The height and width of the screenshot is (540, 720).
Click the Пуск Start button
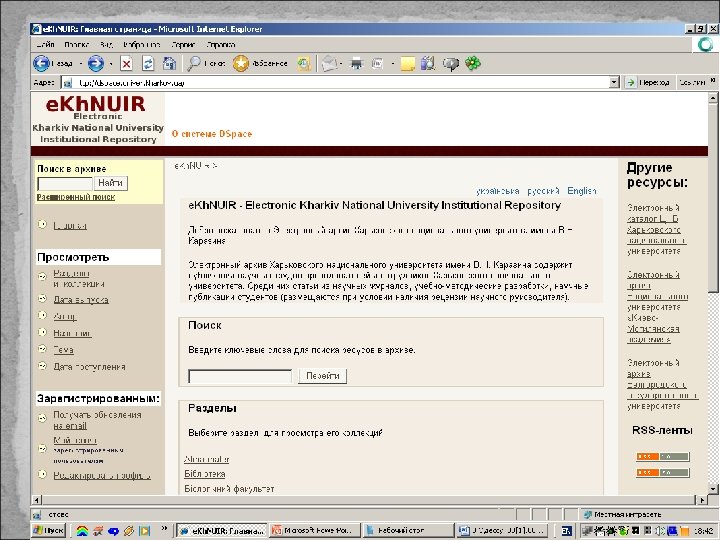(x=49, y=530)
